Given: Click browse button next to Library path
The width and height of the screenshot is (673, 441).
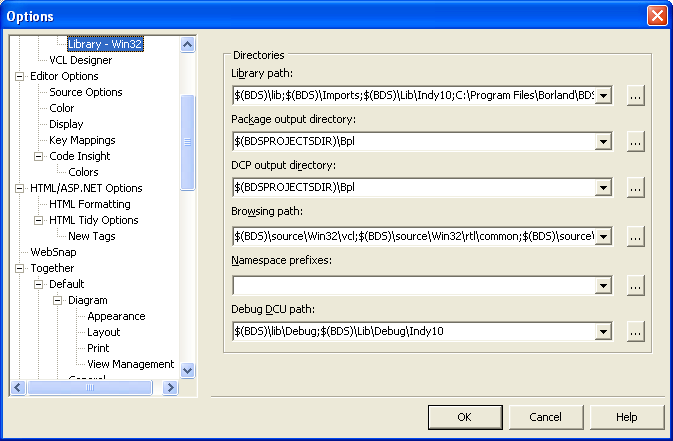Looking at the screenshot, I should pyautogui.click(x=635, y=95).
